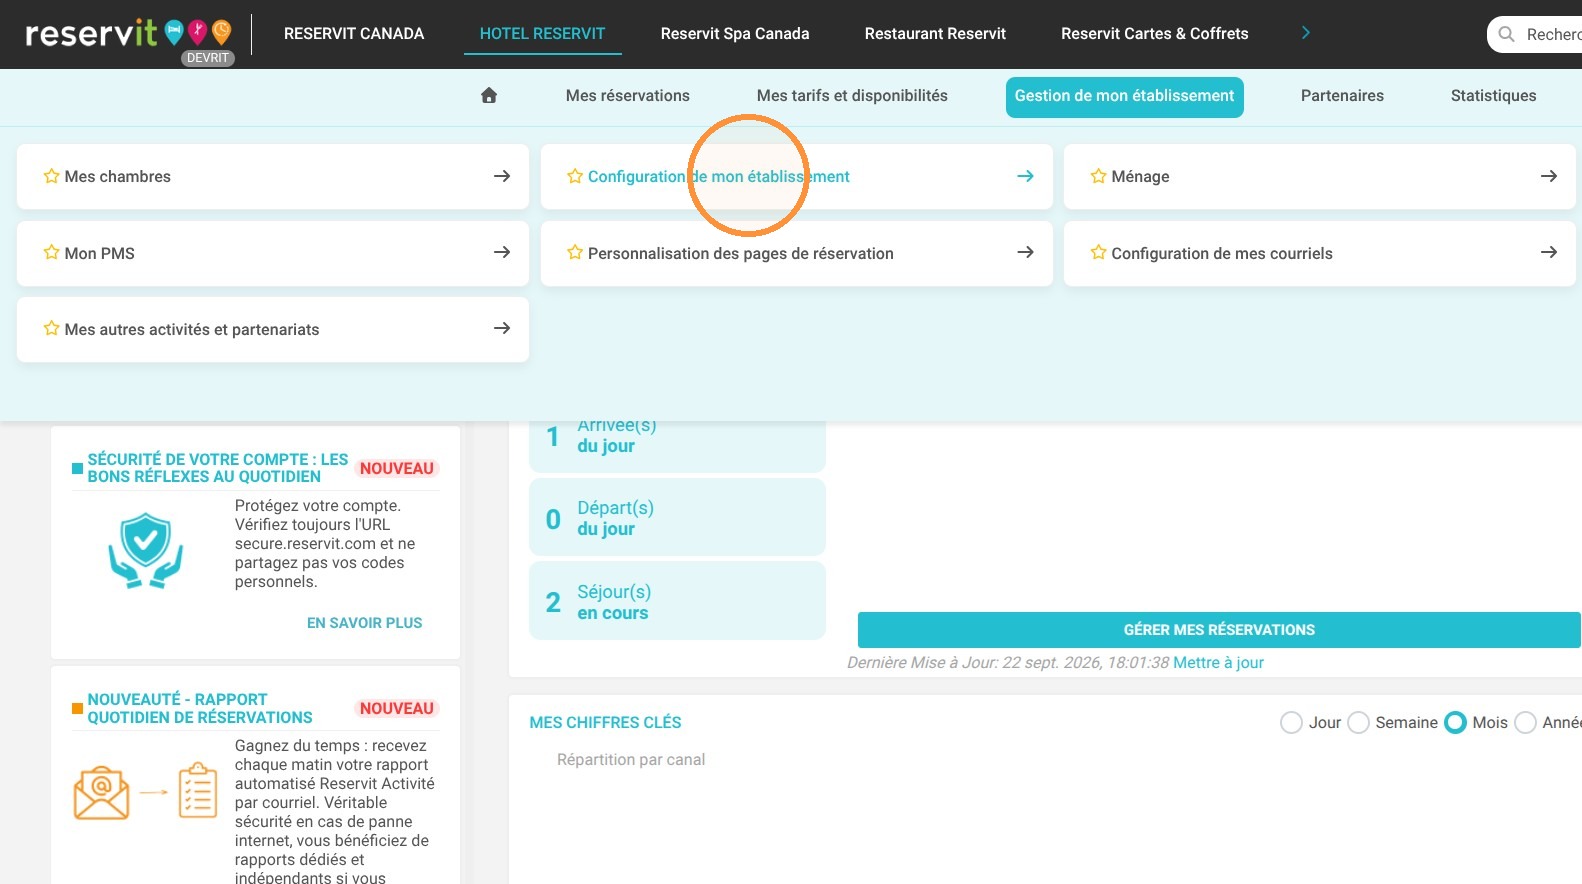This screenshot has height=884, width=1582.
Task: Select the Mois radio button
Action: [1455, 722]
